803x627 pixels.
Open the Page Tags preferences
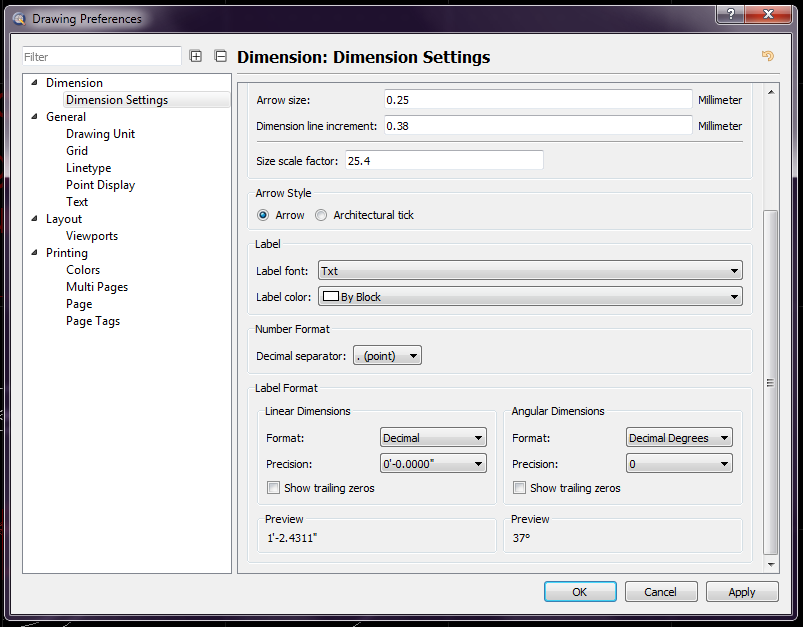pyautogui.click(x=93, y=321)
